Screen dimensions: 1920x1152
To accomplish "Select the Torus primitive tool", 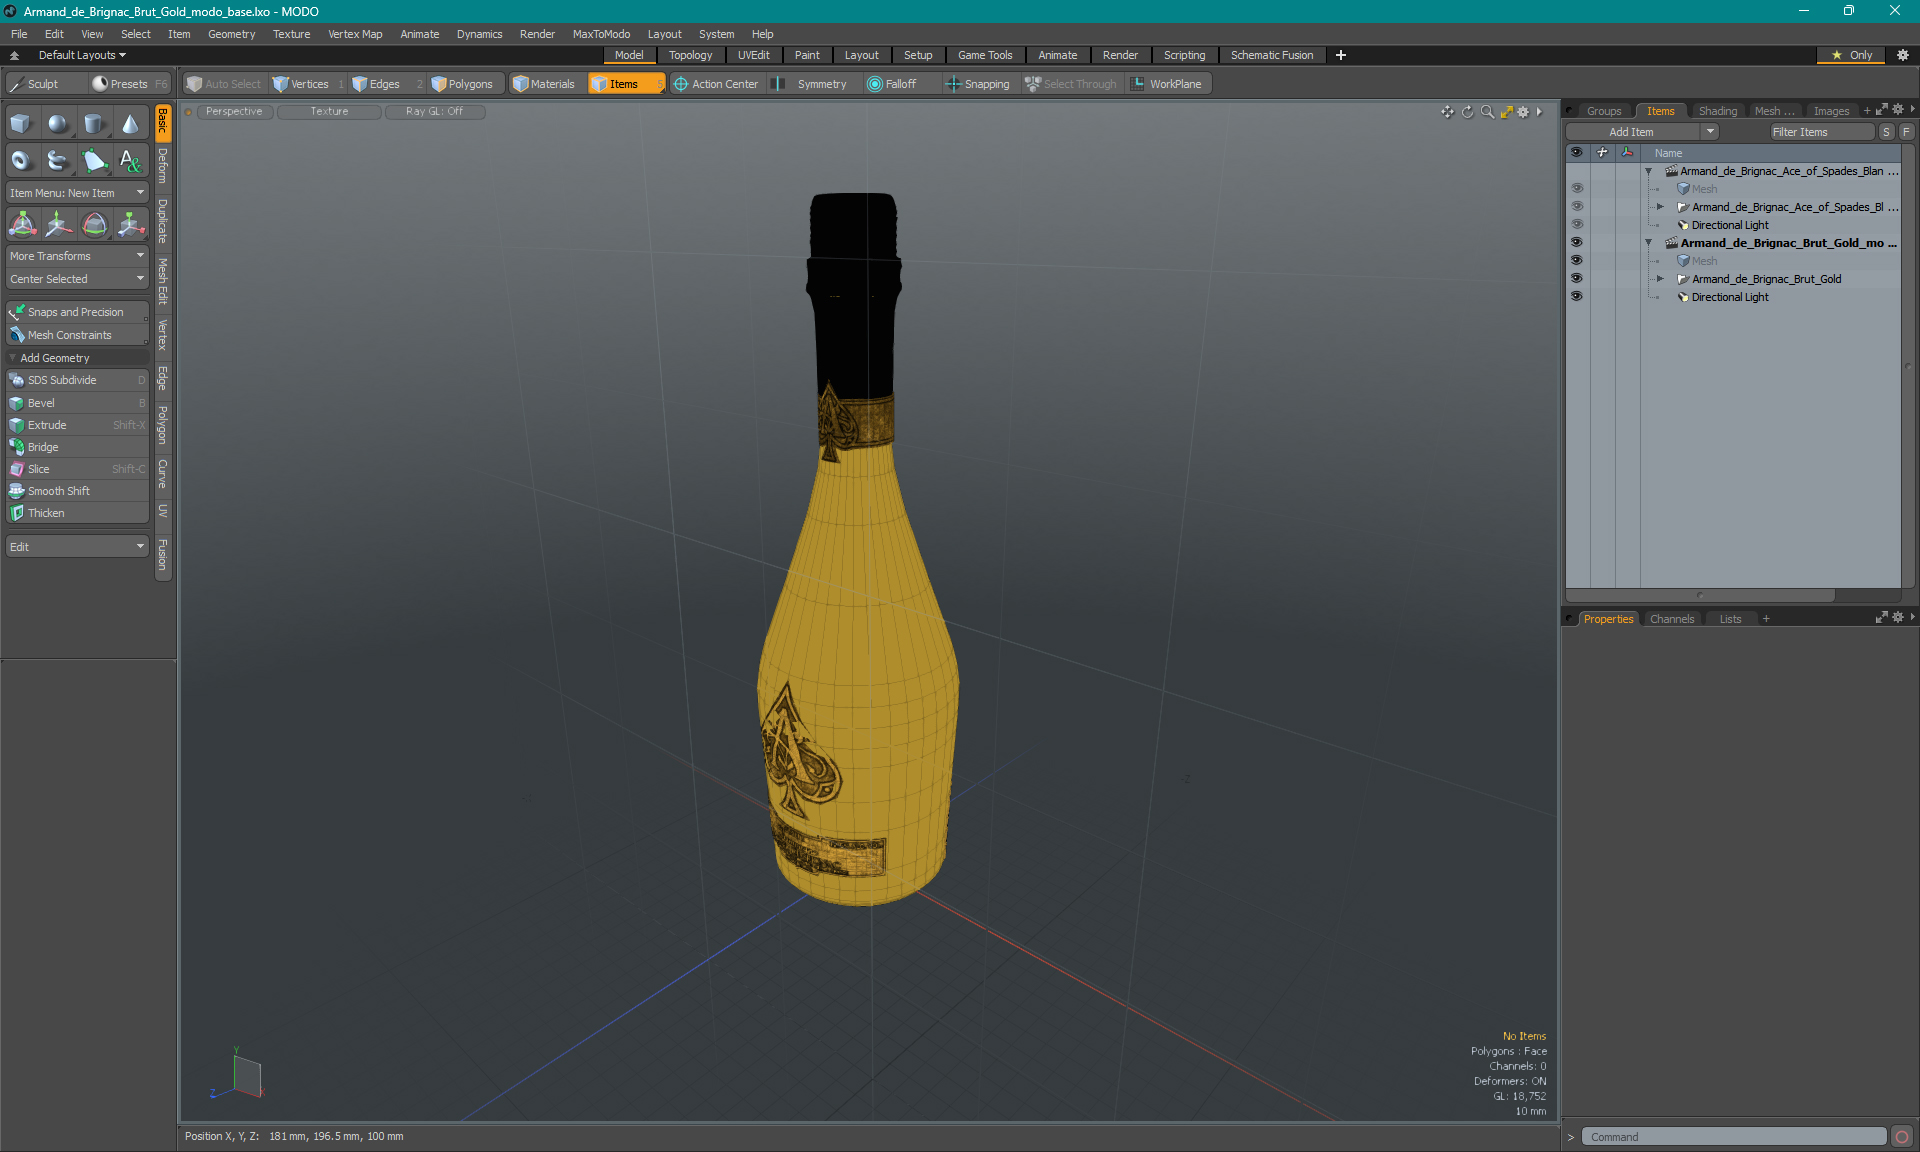I will click(21, 160).
